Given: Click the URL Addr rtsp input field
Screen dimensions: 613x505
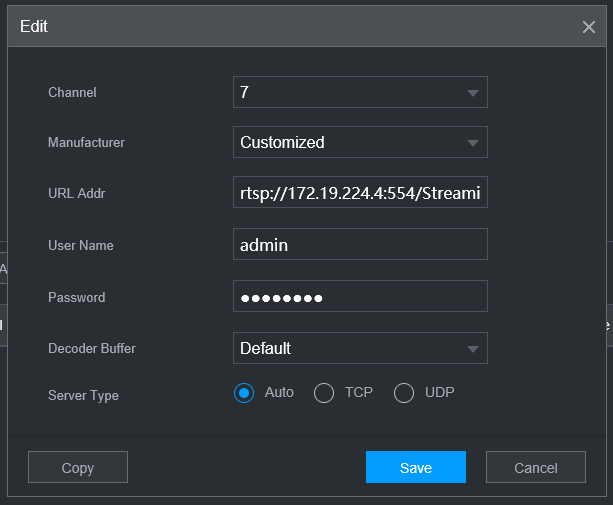Looking at the screenshot, I should click(x=360, y=192).
